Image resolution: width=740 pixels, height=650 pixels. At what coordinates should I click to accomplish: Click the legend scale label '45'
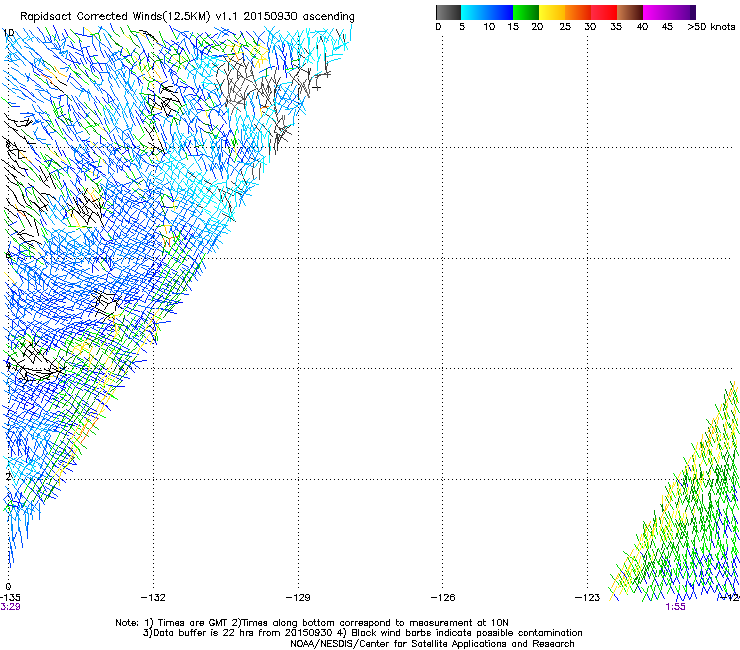667,27
